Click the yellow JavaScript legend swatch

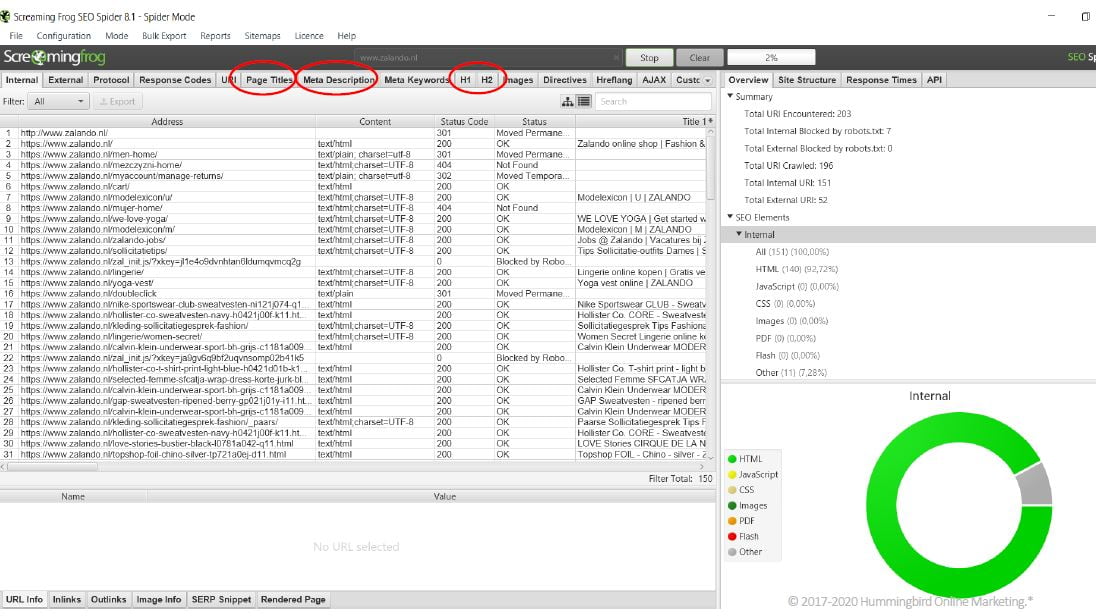coord(732,474)
